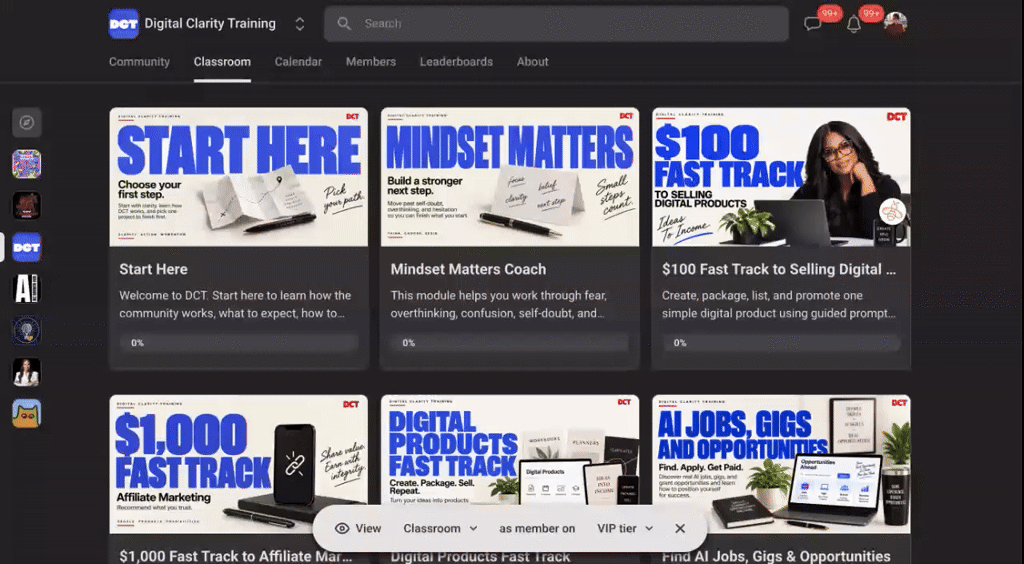Open the chat messages icon
Viewport: 1024px width, 564px height.
coord(812,24)
